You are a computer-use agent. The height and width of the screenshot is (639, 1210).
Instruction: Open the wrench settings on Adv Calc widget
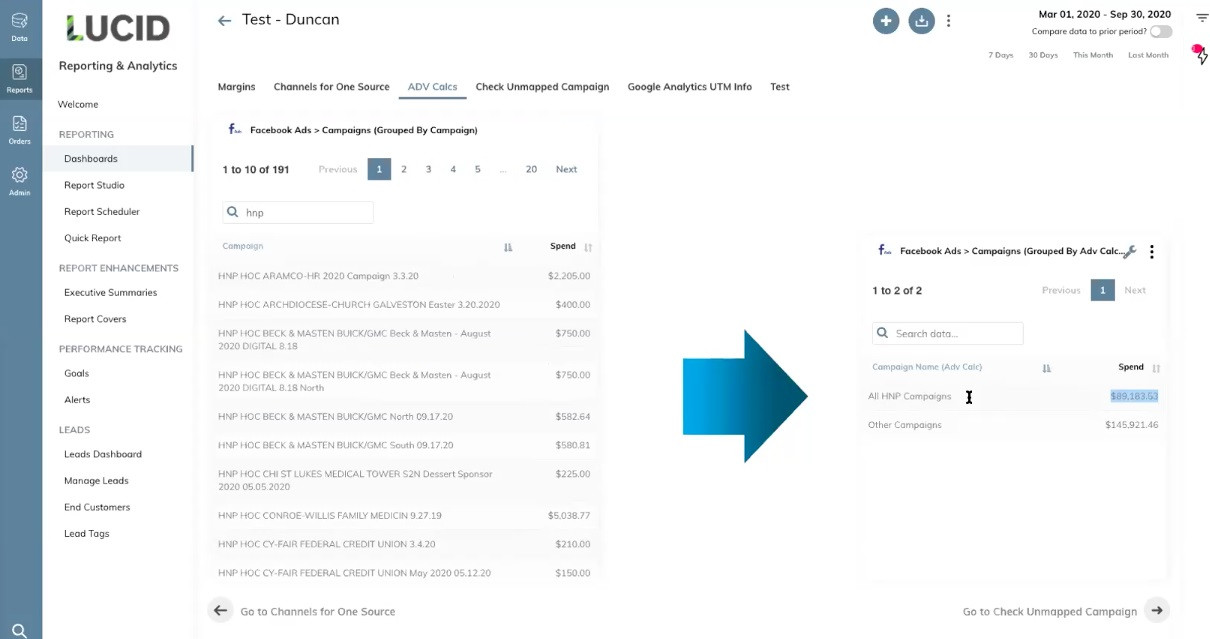(1130, 252)
